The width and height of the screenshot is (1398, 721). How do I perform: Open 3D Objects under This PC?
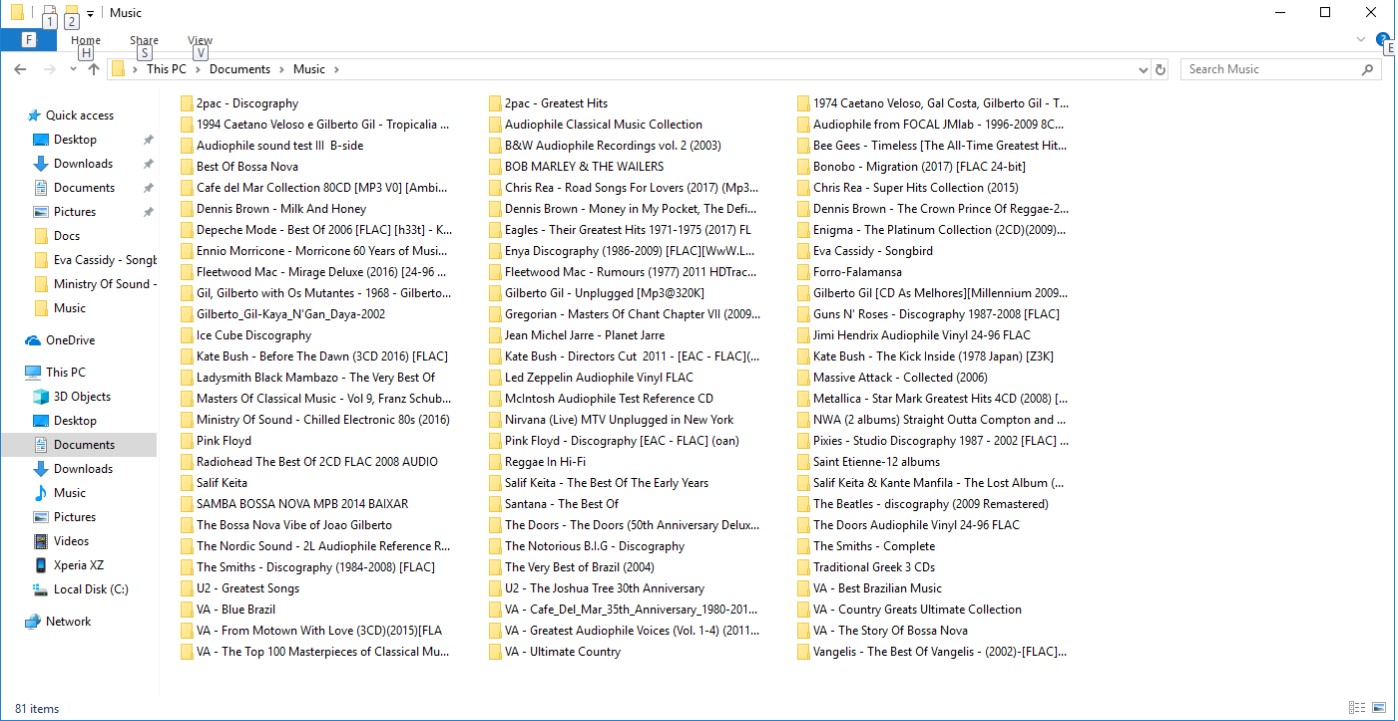[82, 396]
